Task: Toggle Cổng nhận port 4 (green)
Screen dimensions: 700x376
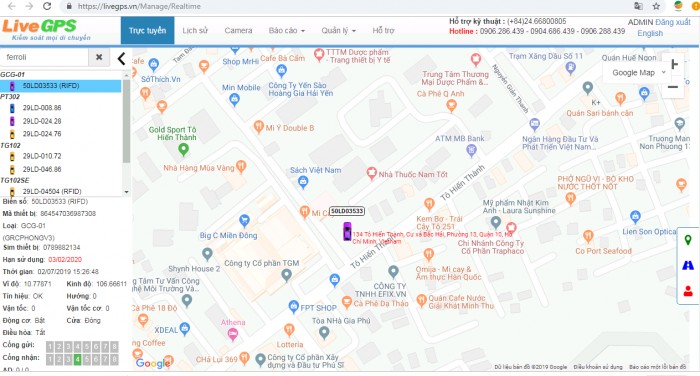Action: [x=78, y=359]
